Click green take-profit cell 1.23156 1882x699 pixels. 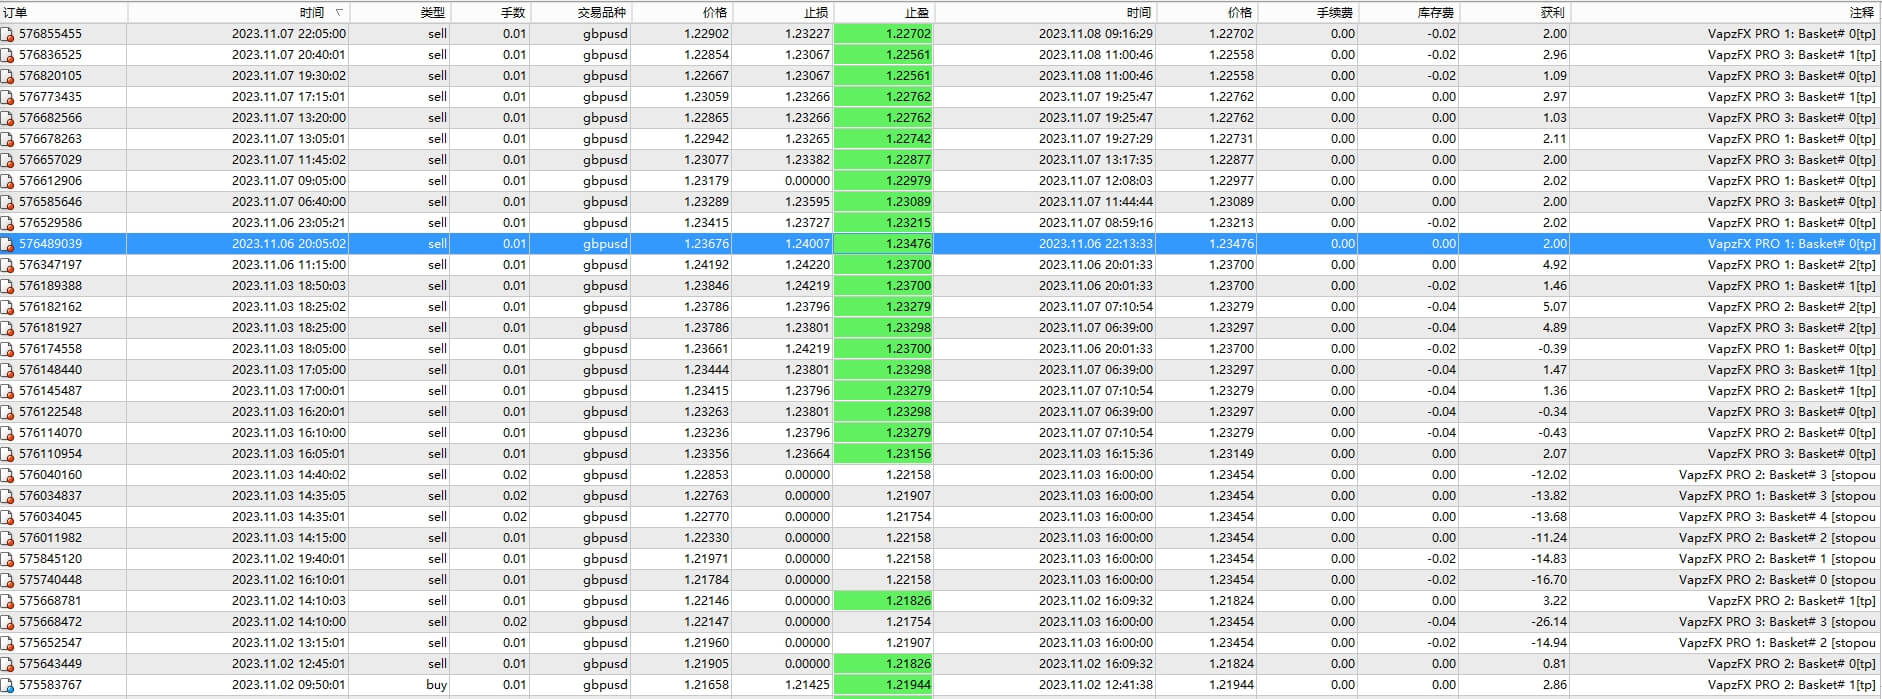coord(883,454)
